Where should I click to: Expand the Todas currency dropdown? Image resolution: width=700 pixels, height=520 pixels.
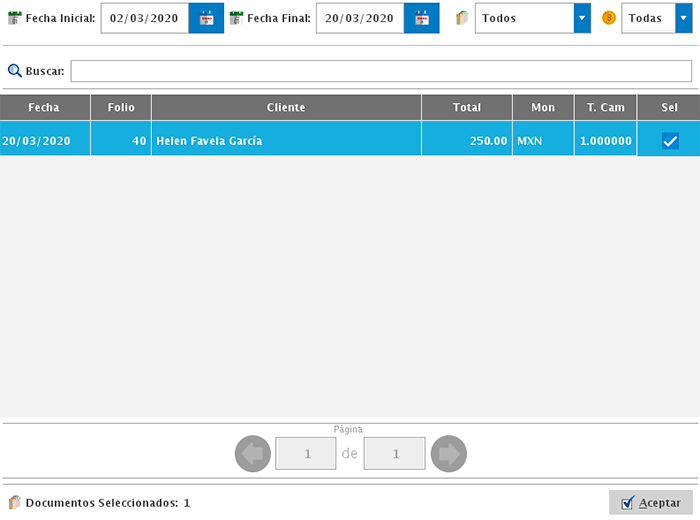click(x=682, y=18)
